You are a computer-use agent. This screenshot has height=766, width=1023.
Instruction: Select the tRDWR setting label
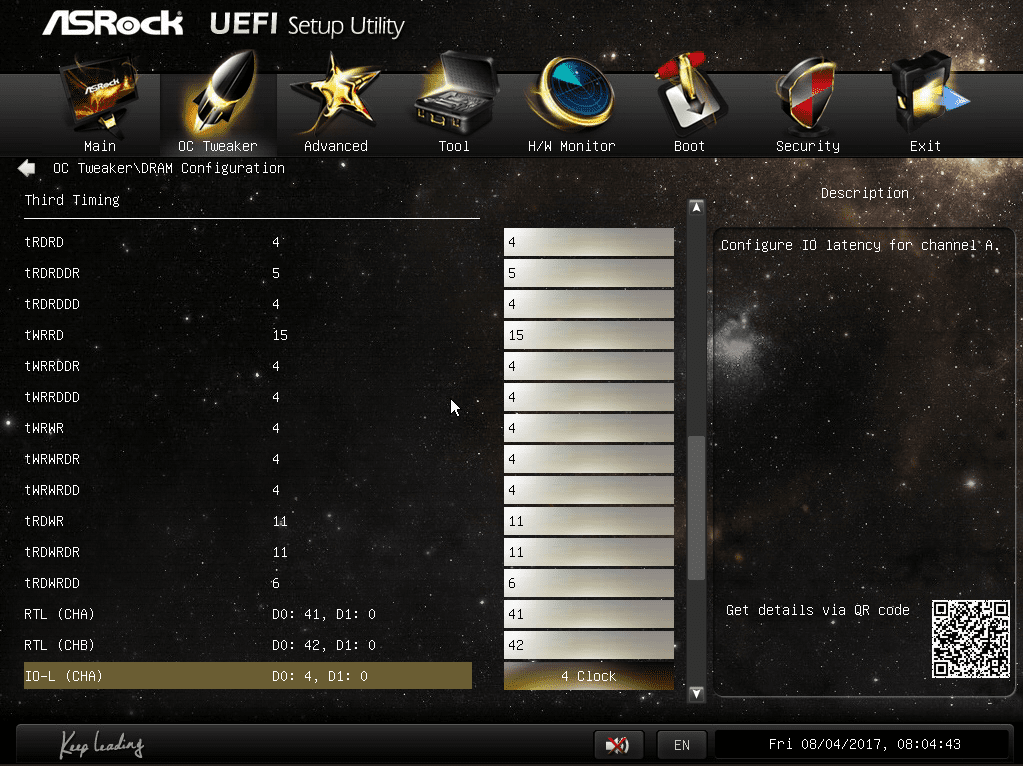(44, 521)
